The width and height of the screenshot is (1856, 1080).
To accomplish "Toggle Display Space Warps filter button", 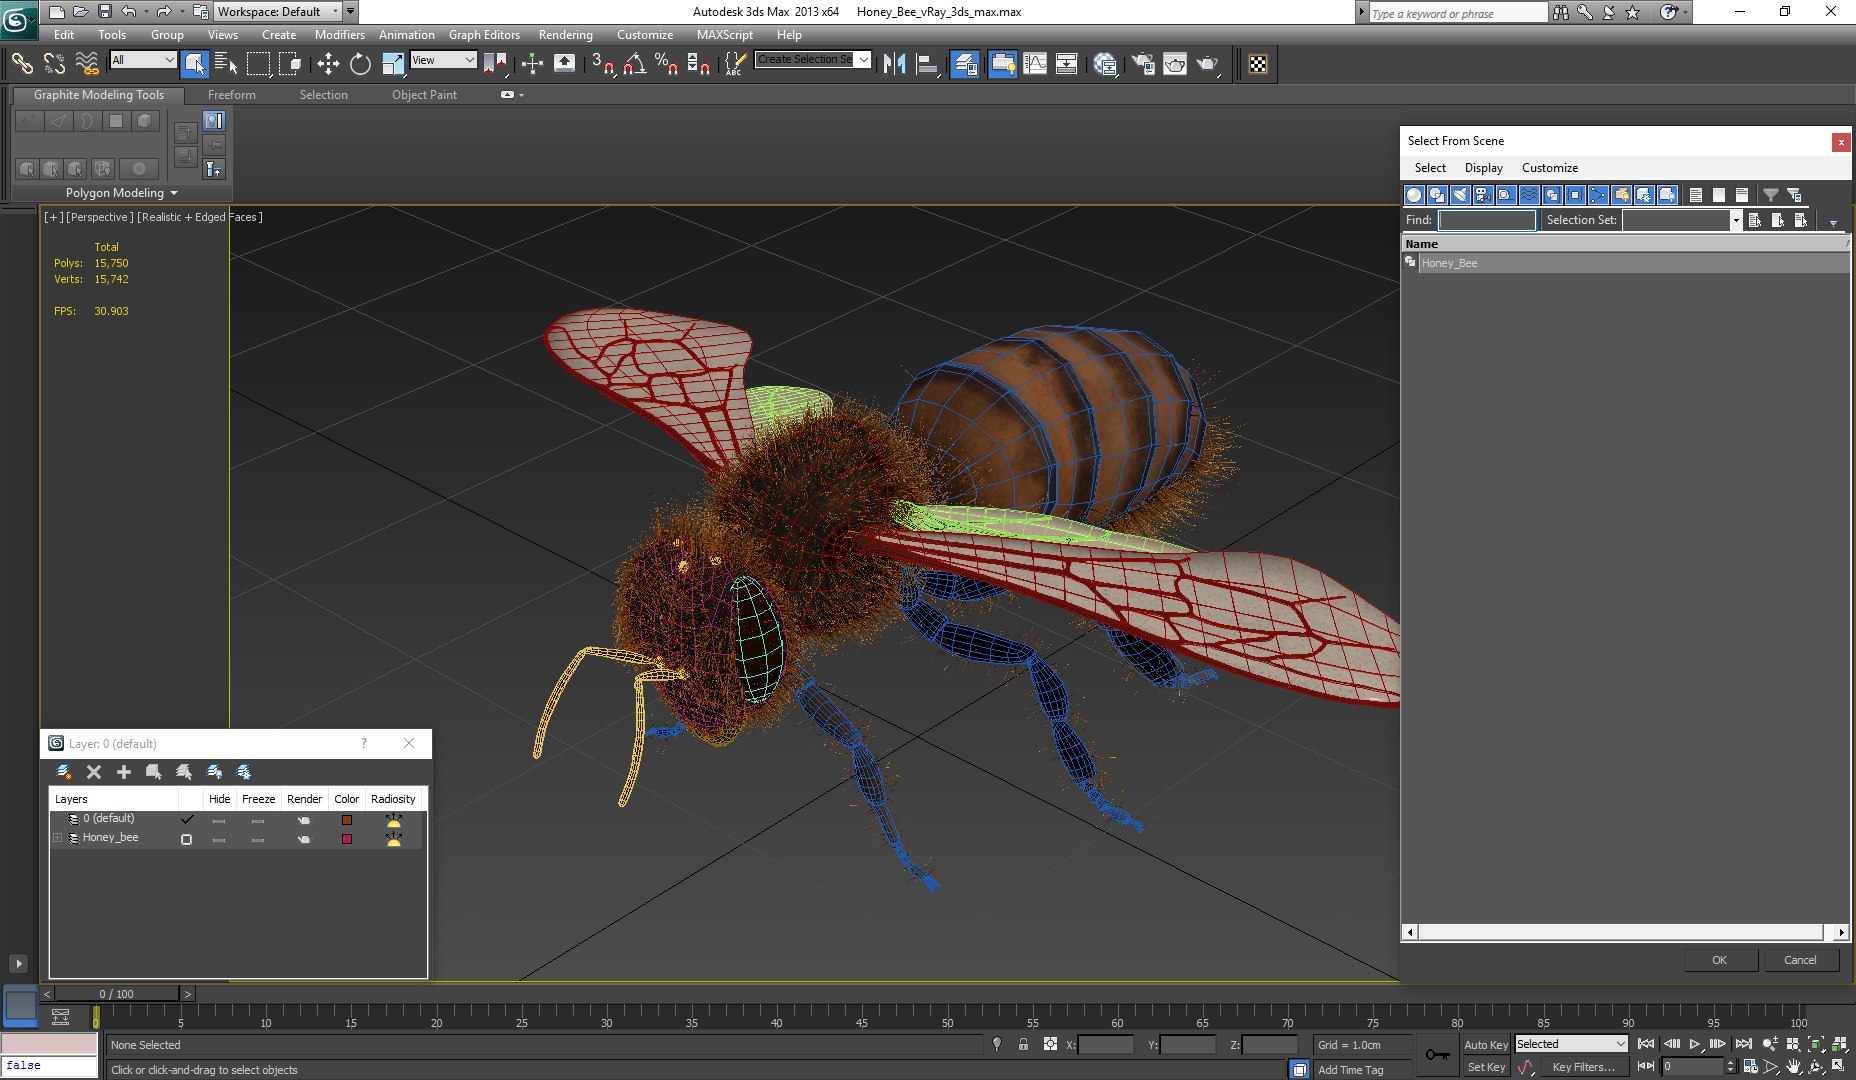I will click(1529, 195).
